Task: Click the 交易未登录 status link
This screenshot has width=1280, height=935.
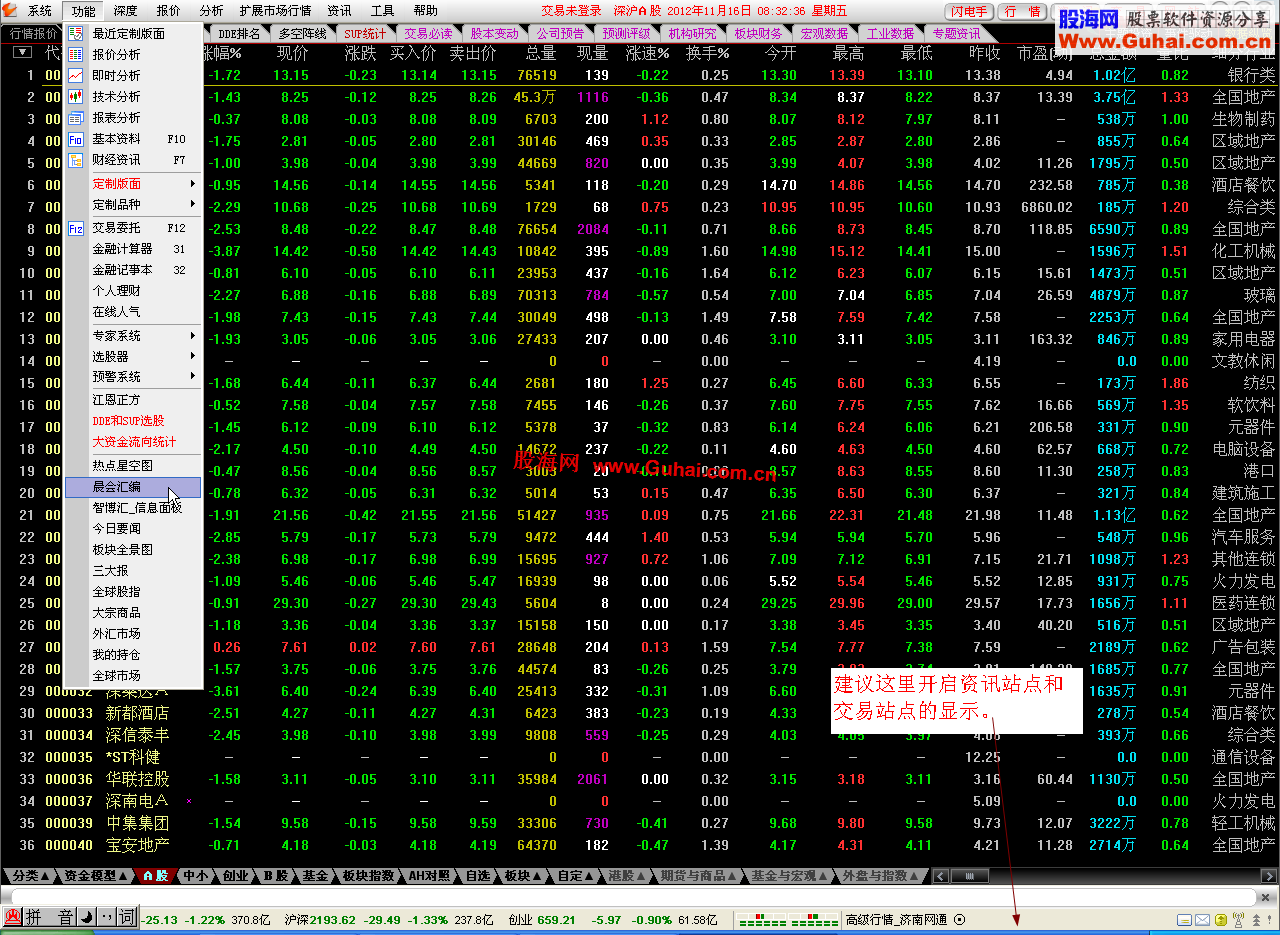Action: click(x=572, y=11)
